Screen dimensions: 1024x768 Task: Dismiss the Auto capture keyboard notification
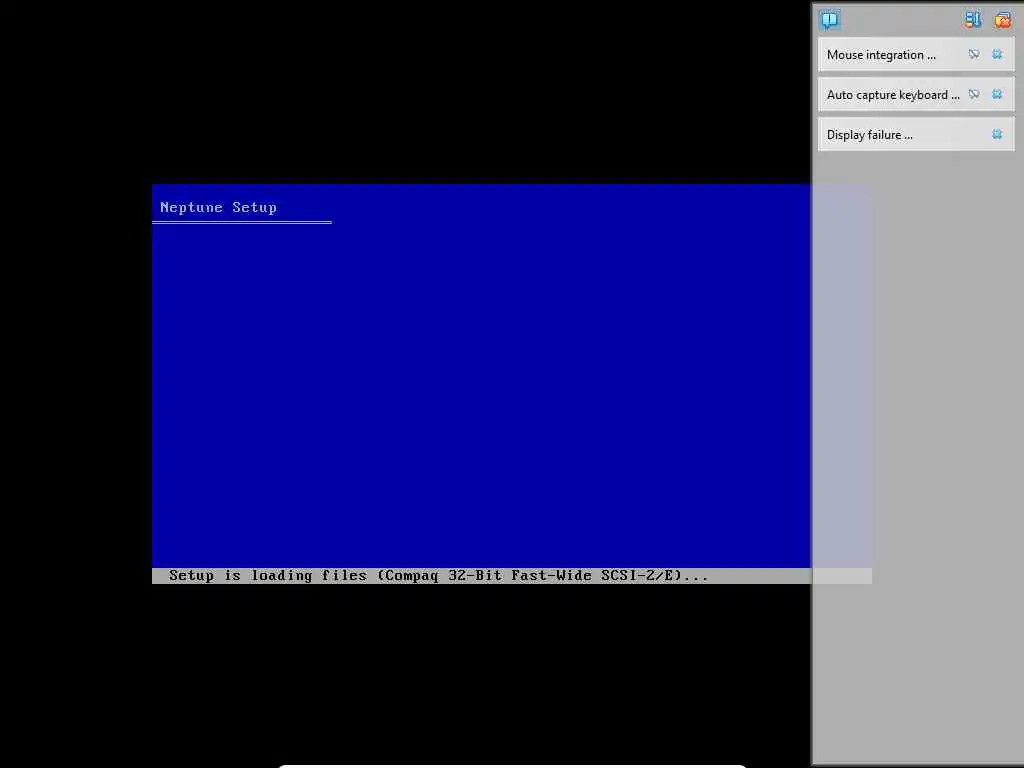[997, 94]
